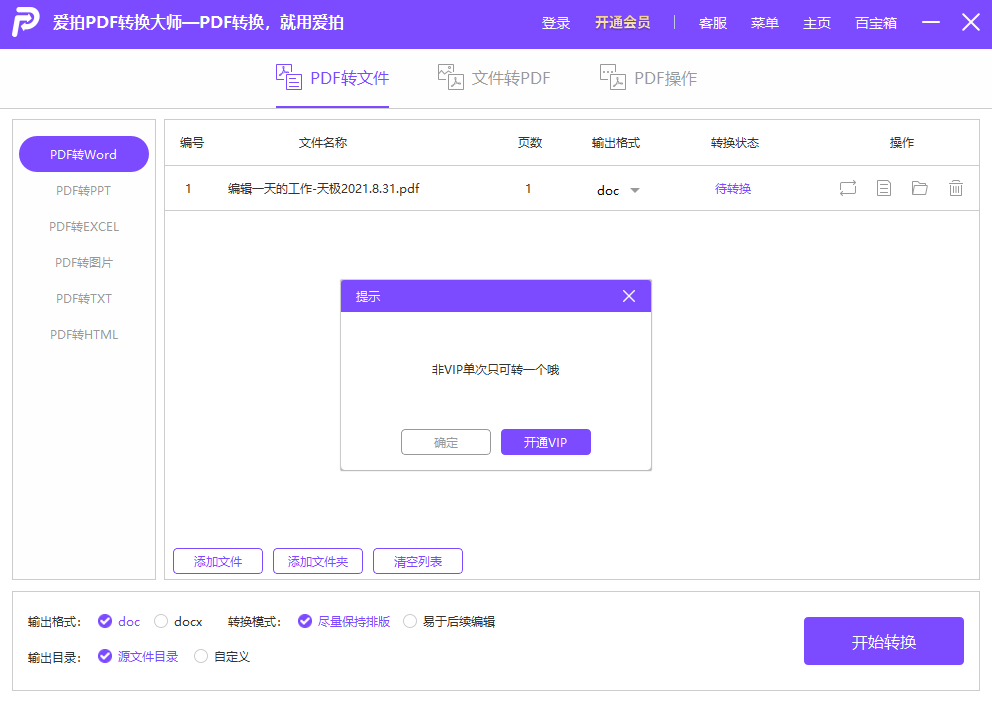
Task: Choose 尽量保持排版 conversion mode
Action: 305,621
